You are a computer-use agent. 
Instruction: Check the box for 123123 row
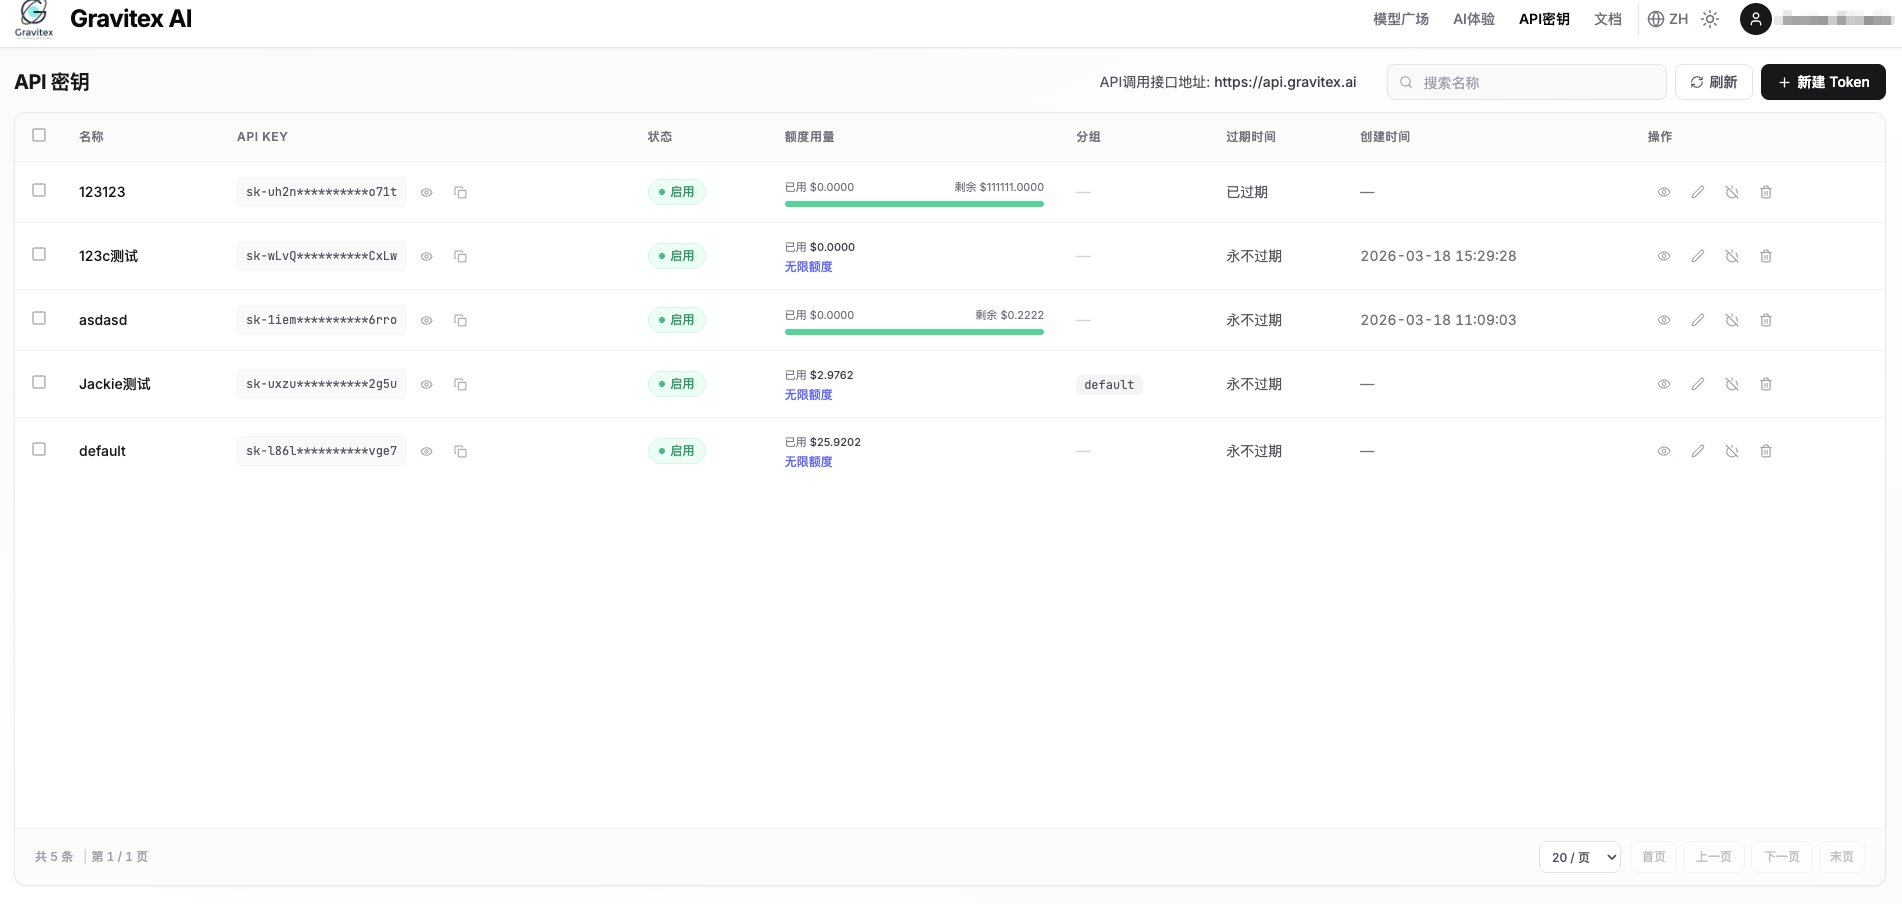[39, 190]
